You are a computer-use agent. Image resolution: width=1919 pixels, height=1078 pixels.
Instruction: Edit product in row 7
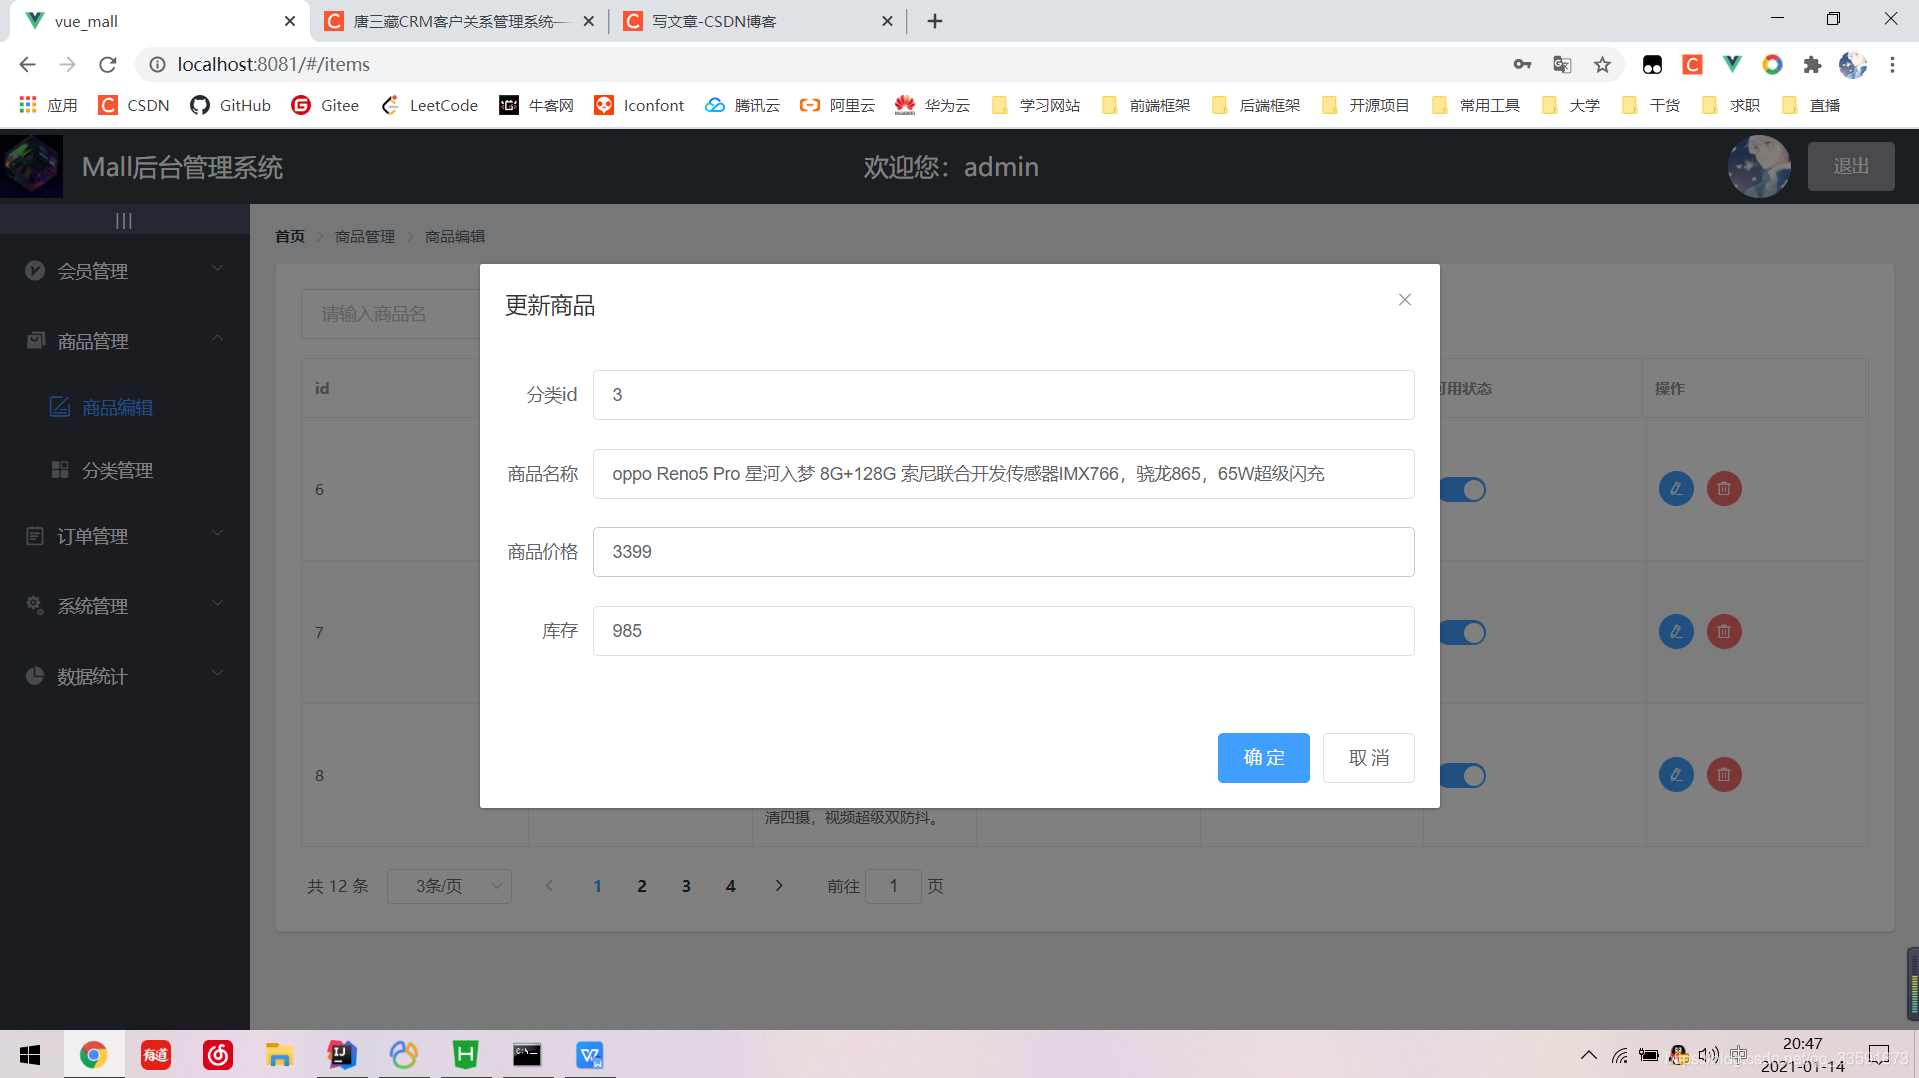(x=1676, y=632)
